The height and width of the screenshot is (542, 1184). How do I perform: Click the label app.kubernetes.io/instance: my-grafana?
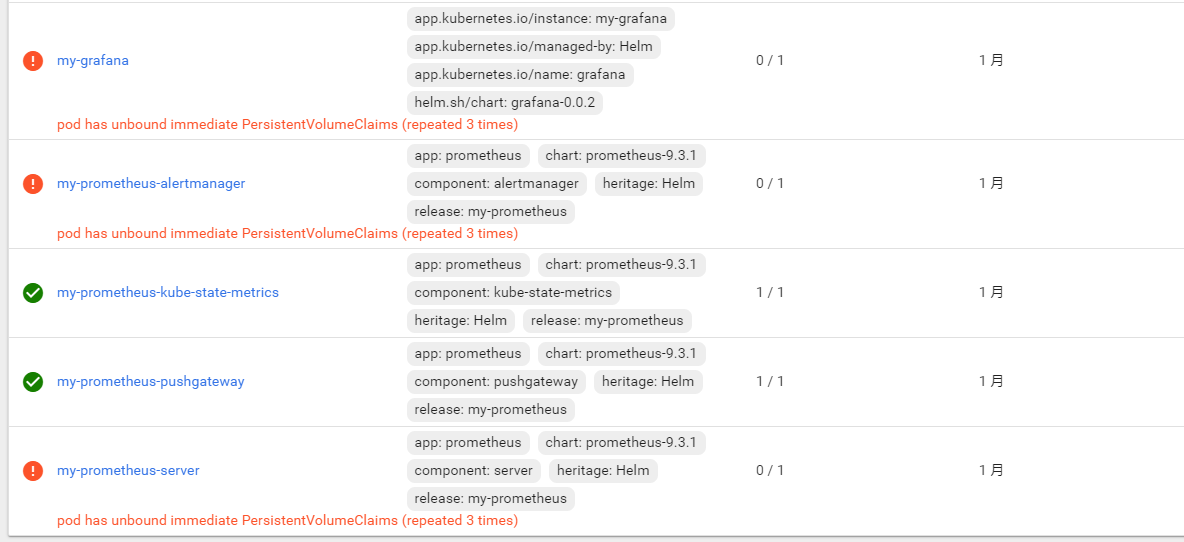[x=541, y=19]
